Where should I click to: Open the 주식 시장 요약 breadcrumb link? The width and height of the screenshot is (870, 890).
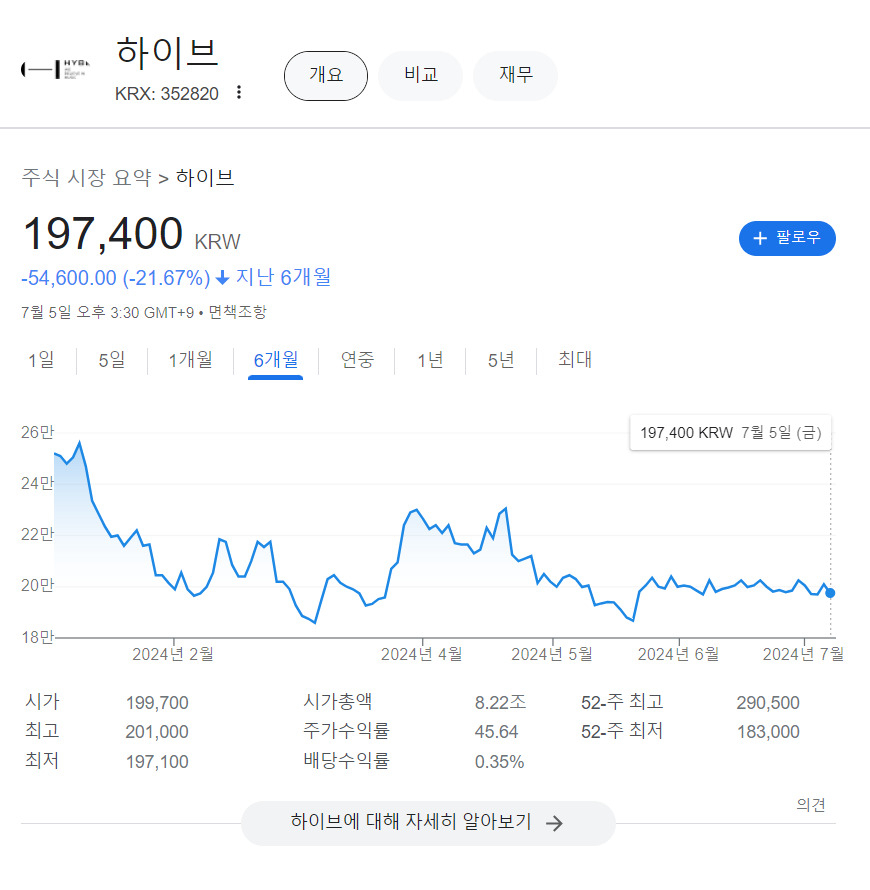pos(86,178)
